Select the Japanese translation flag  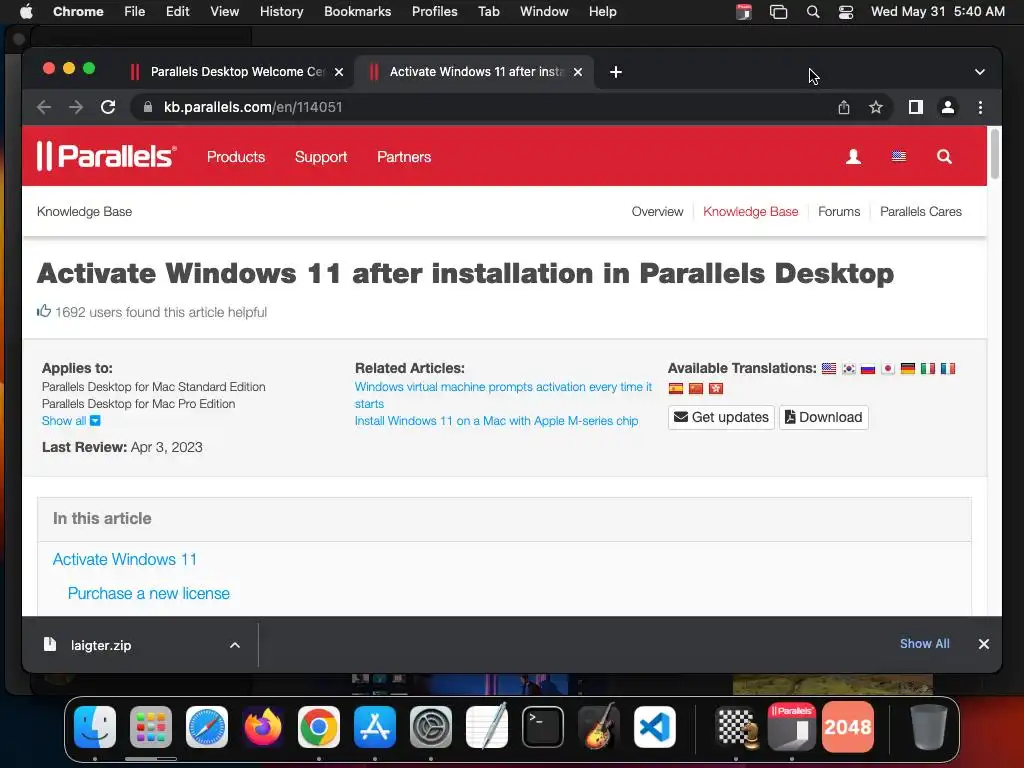tap(888, 368)
